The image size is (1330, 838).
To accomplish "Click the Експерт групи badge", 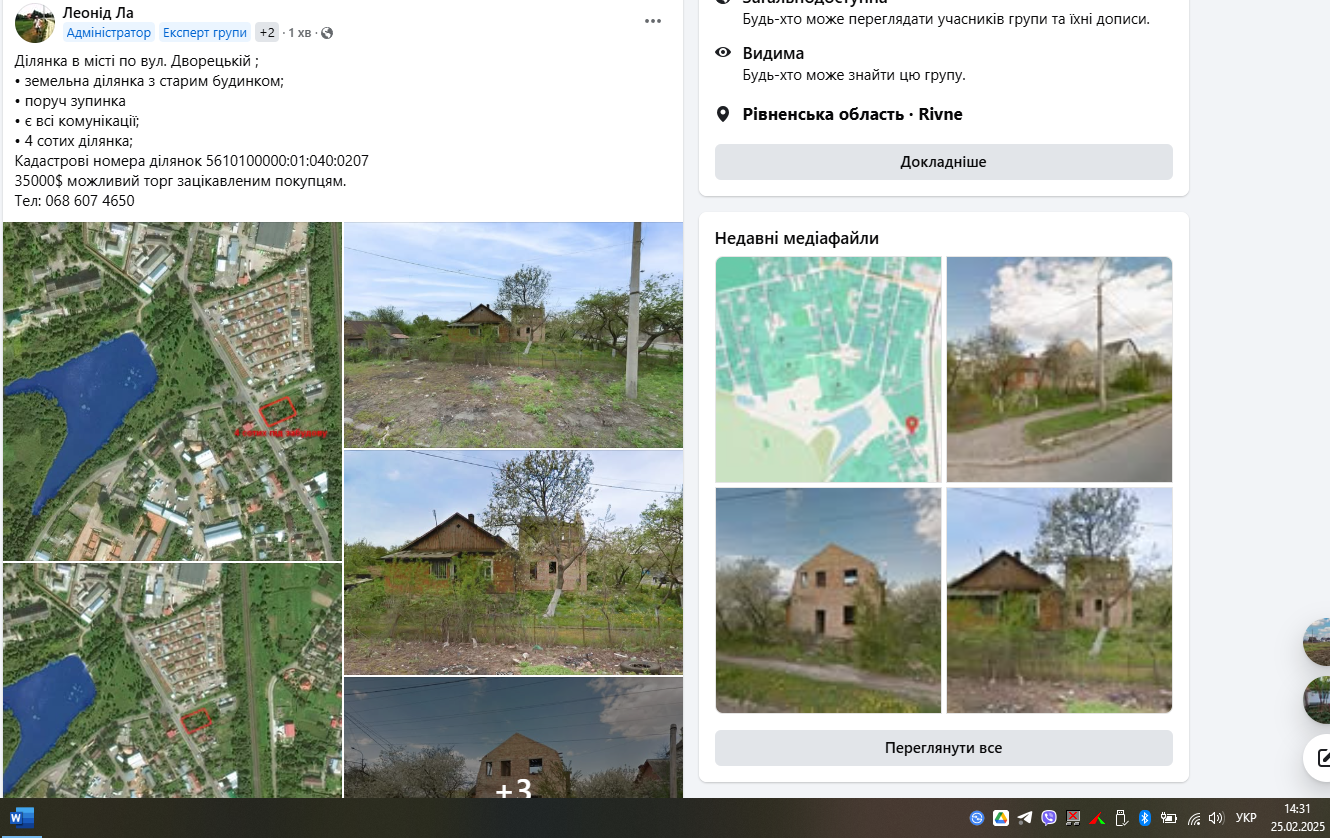I will click(x=204, y=32).
